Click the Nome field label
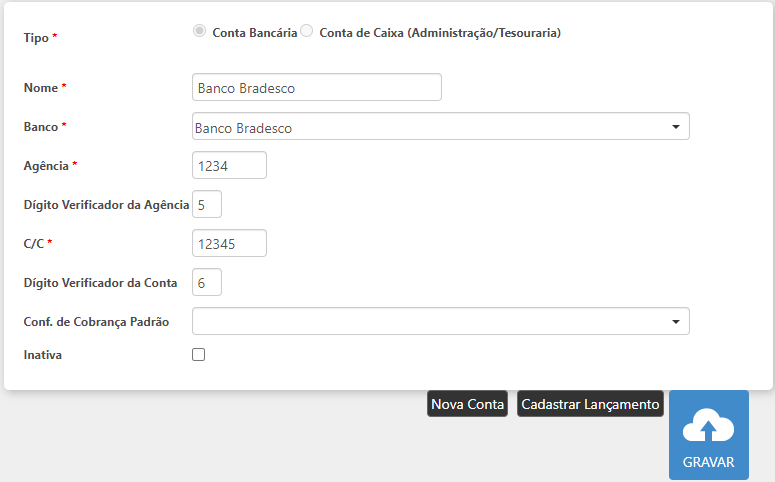This screenshot has width=775, height=482. click(41, 88)
